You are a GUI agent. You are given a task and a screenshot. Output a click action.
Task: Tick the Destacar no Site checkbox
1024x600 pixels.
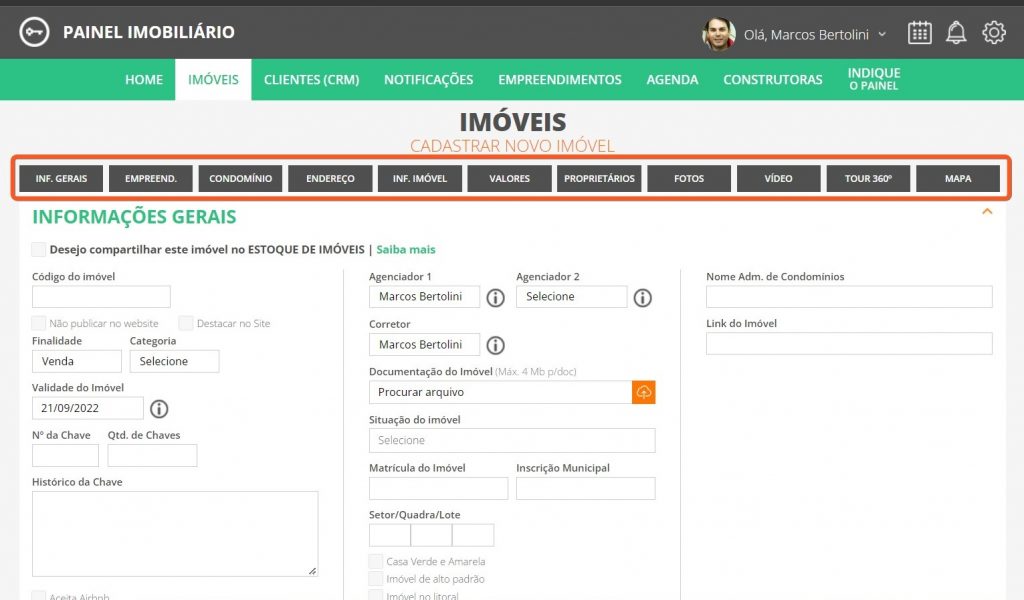click(x=186, y=323)
